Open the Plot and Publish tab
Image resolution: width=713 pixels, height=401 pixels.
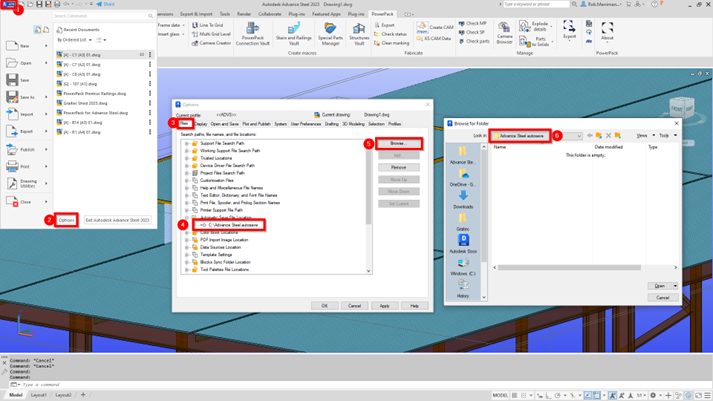pyautogui.click(x=256, y=124)
